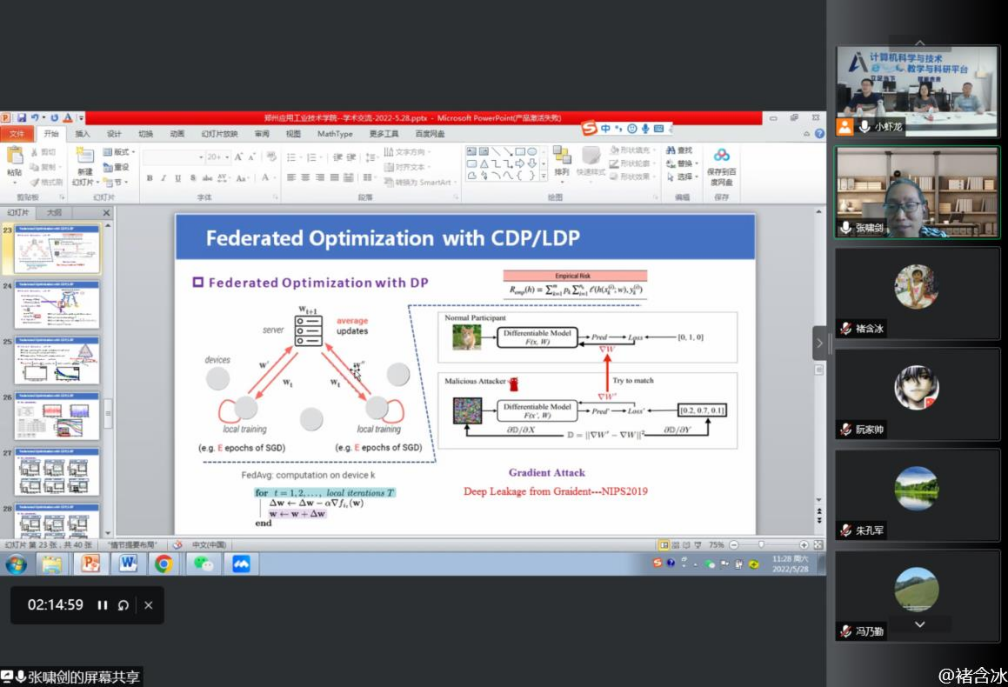The width and height of the screenshot is (1008, 687).
Task: Click the Paste clipboard icon
Action: (14, 156)
